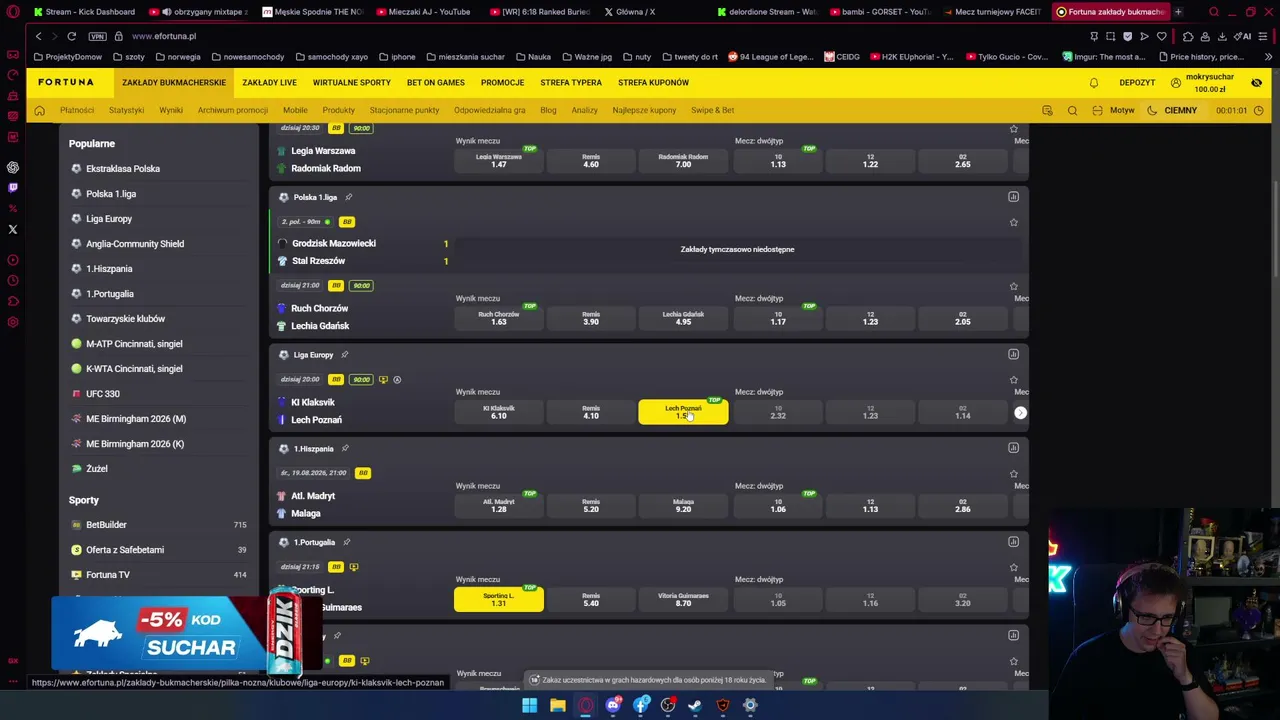Select Vitoria Guimaraes odds 8.70
This screenshot has width=1280, height=720.
(683, 599)
